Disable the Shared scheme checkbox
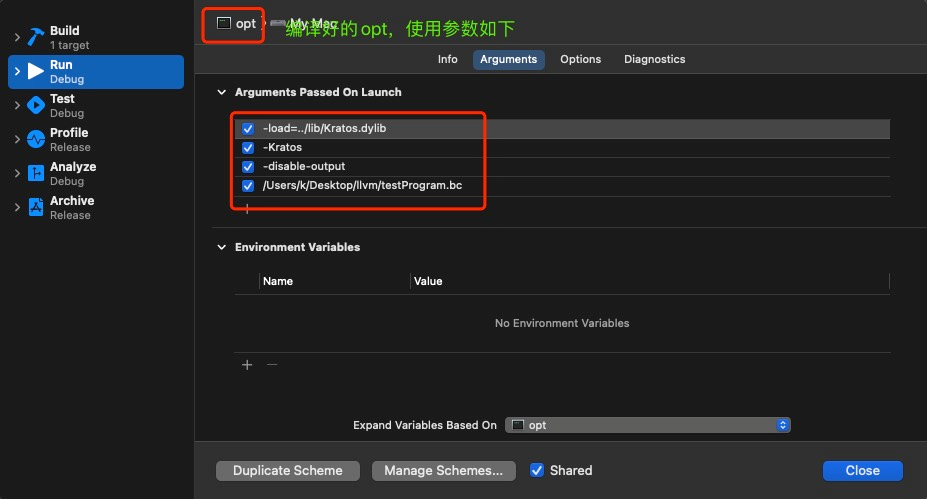 click(x=537, y=470)
